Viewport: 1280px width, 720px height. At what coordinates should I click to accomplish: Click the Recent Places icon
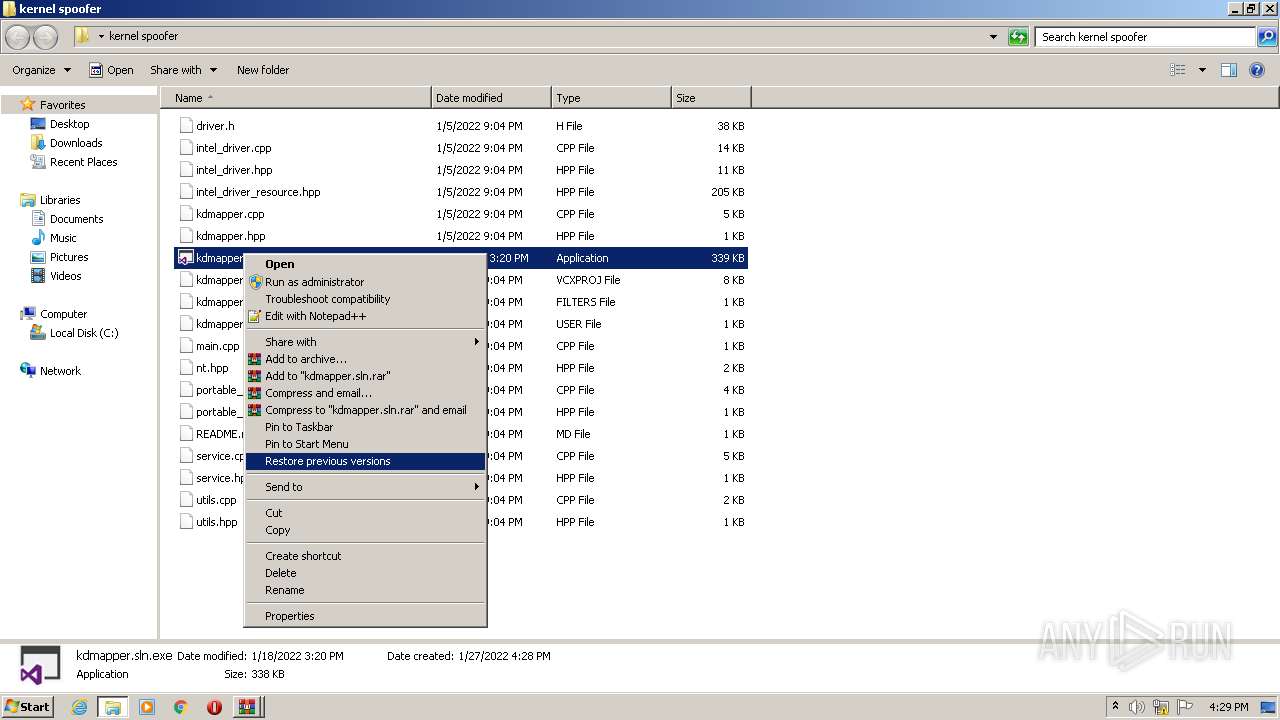tap(38, 162)
